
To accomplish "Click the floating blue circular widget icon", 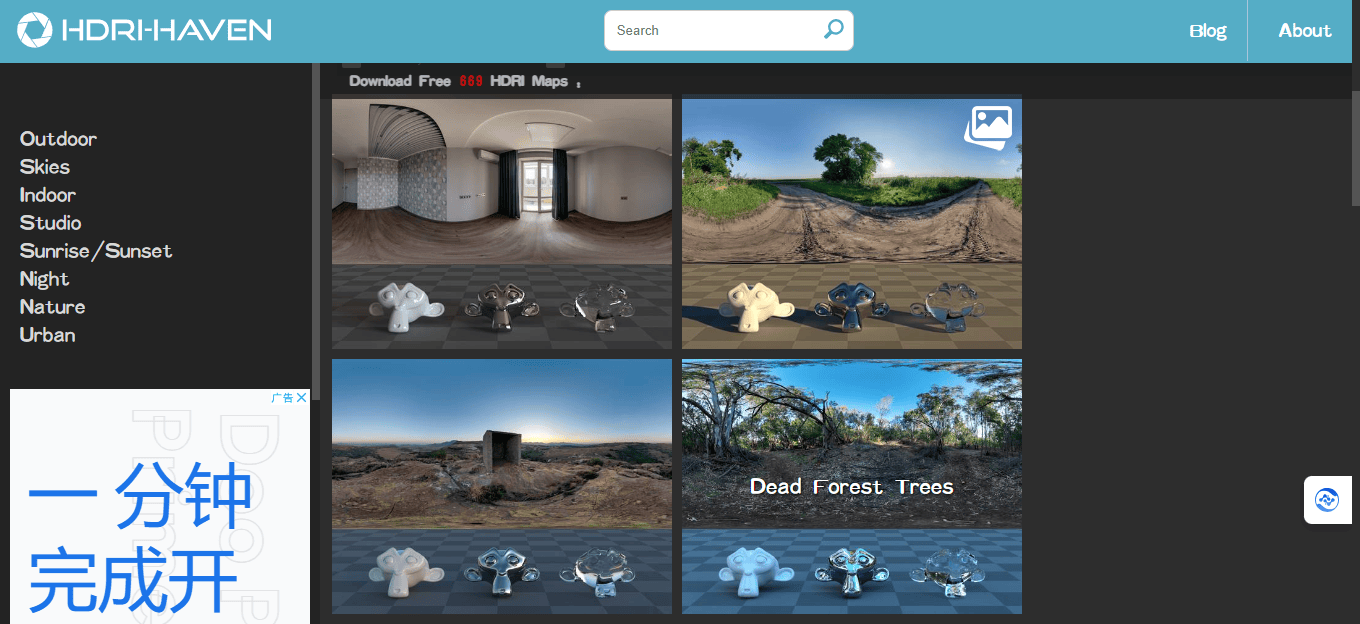I will 1327,500.
